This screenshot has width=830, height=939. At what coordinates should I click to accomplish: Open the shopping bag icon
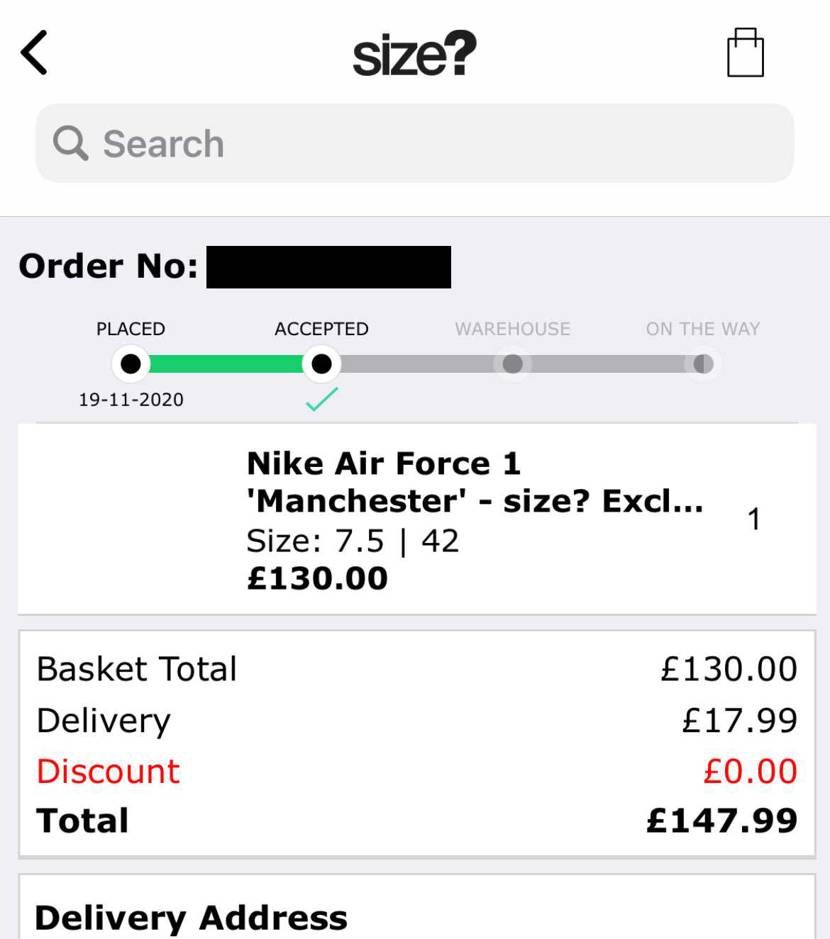coord(745,53)
